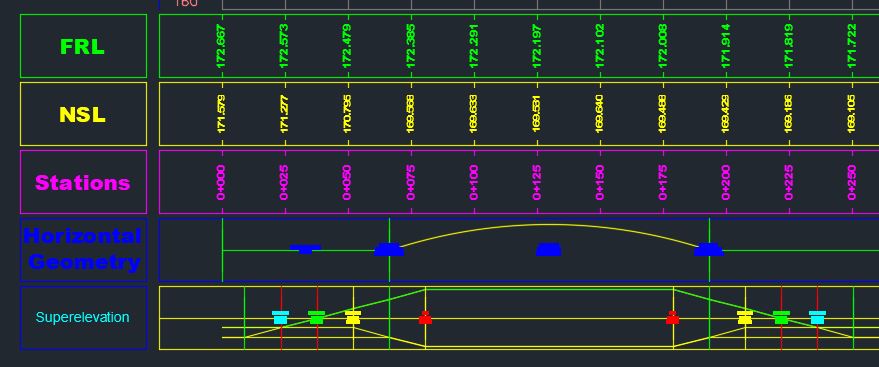Select NSL value 171.579

coord(221,114)
